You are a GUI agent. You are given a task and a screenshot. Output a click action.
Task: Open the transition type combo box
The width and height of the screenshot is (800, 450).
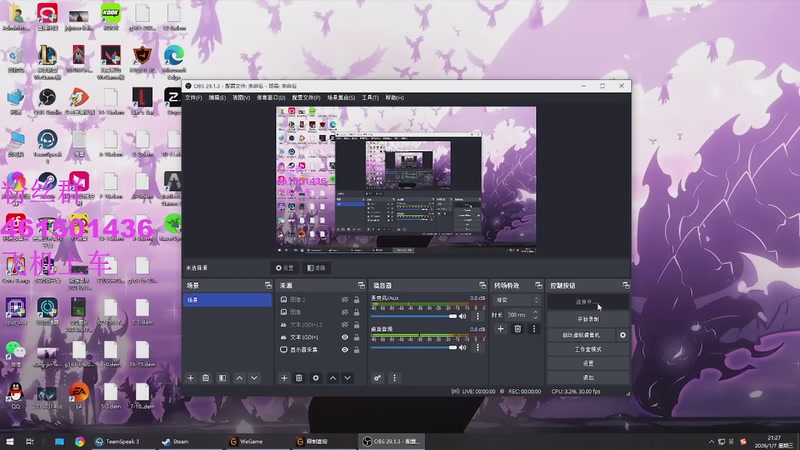(517, 301)
